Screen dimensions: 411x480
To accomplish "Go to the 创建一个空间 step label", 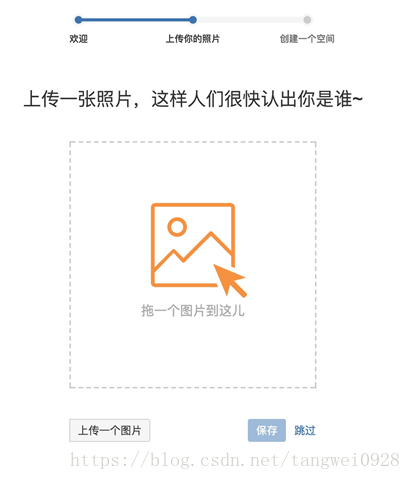I will pos(307,39).
